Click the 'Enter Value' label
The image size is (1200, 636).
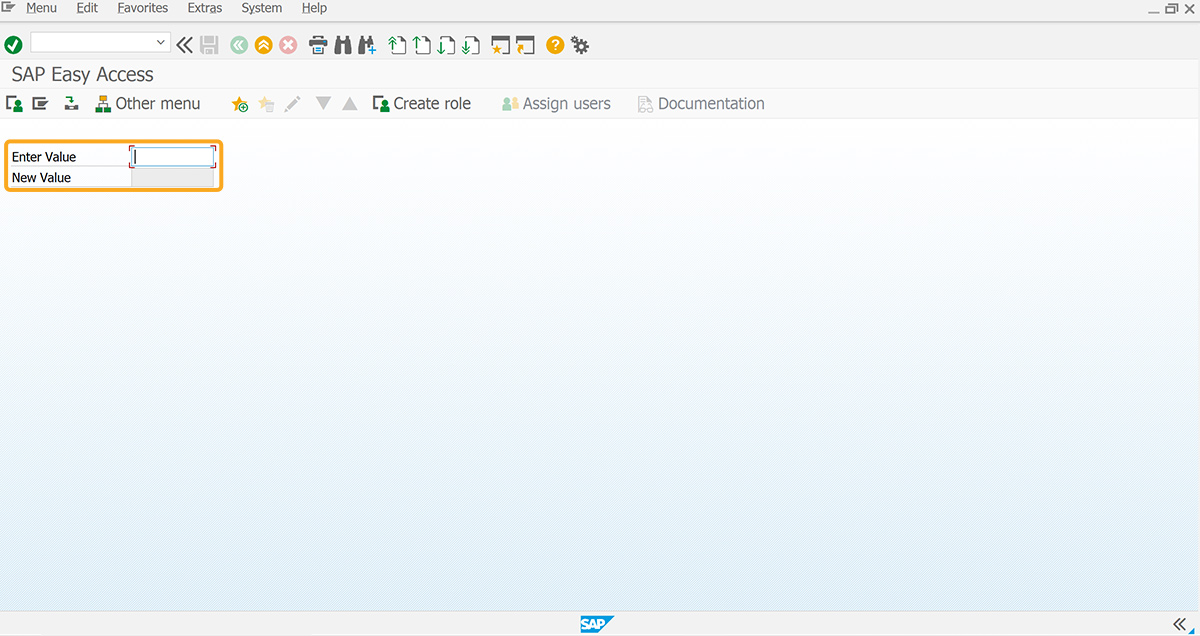click(44, 157)
